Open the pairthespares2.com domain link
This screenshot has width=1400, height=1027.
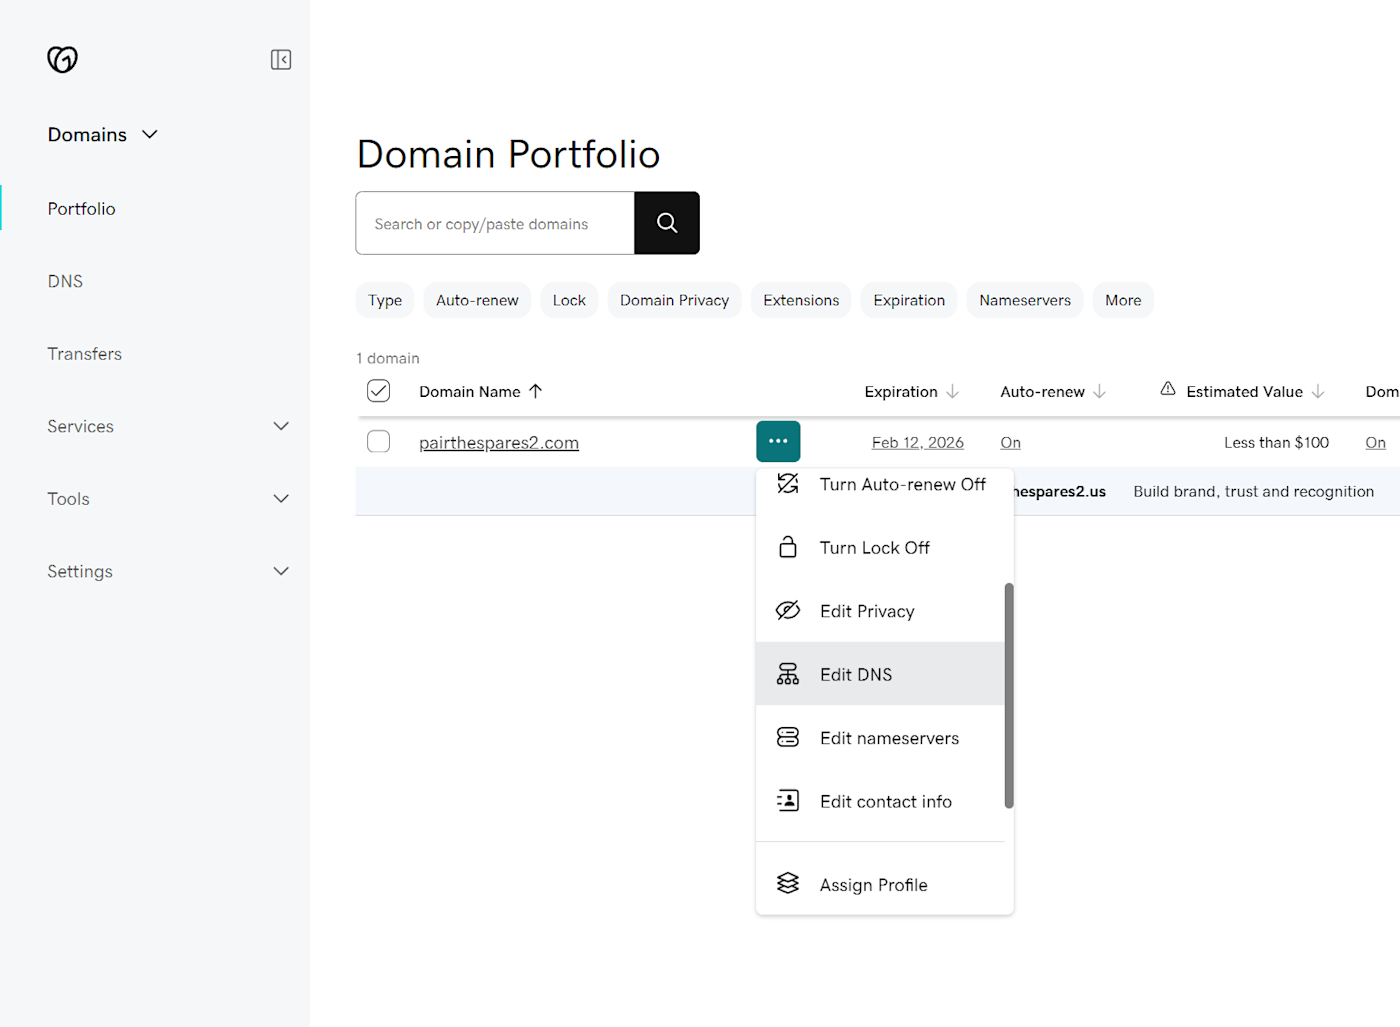[x=499, y=443]
